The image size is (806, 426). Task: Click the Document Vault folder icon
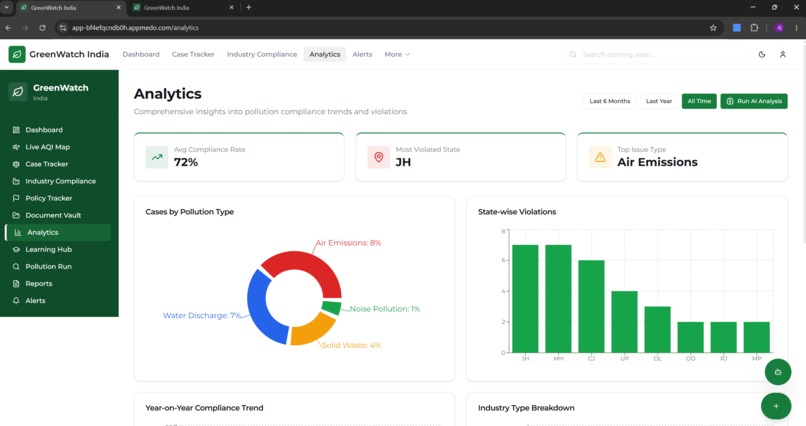[x=16, y=215]
